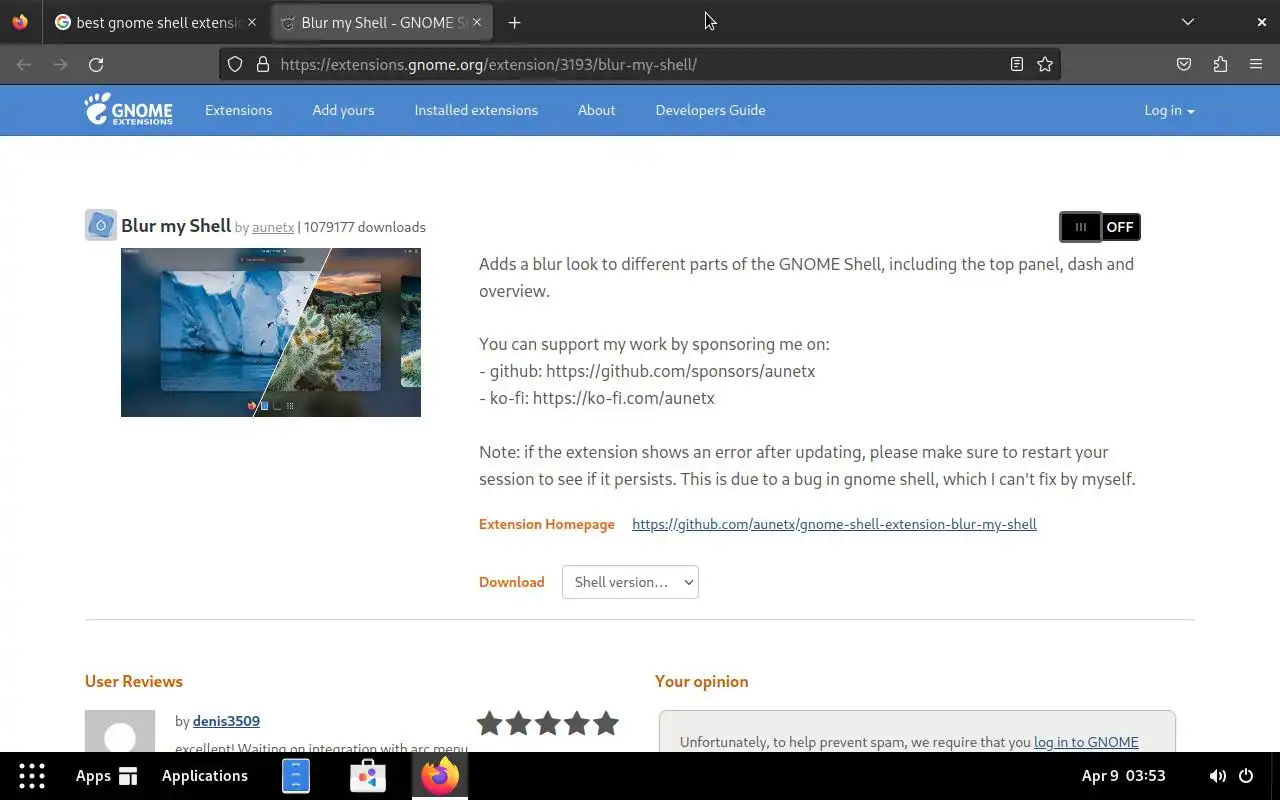The image size is (1280, 800).
Task: Click denis3509 reviewer avatar
Action: click(x=120, y=731)
